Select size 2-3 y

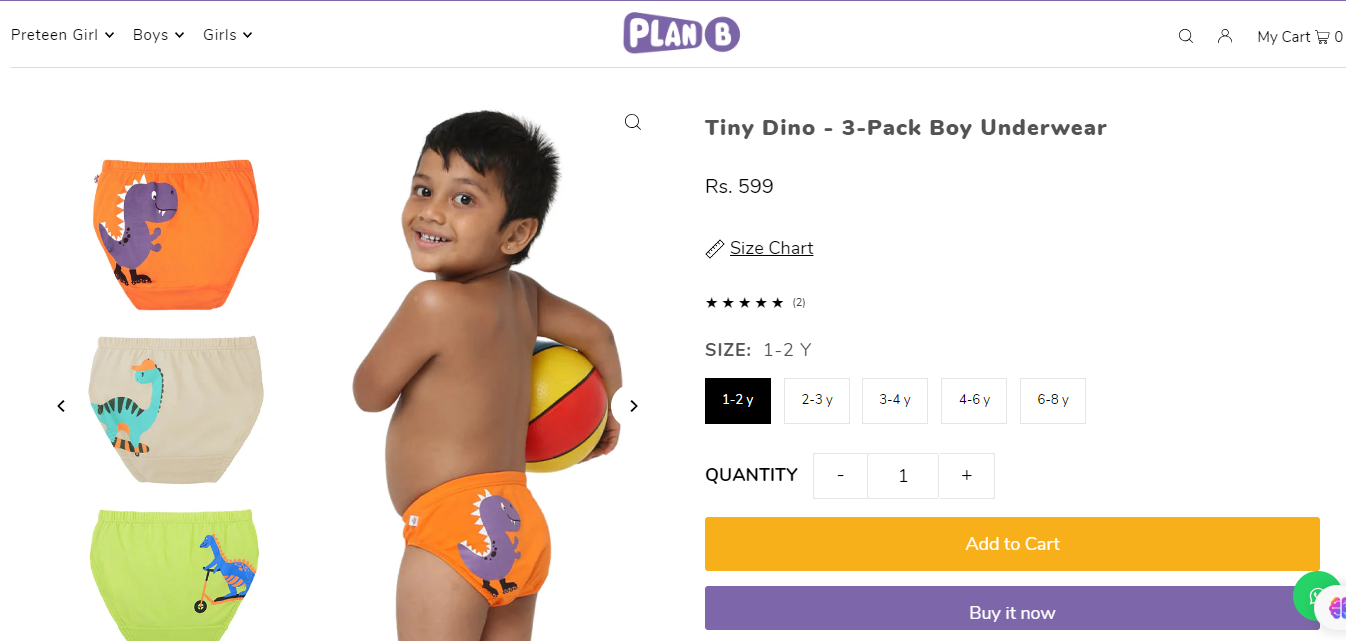[x=817, y=400]
